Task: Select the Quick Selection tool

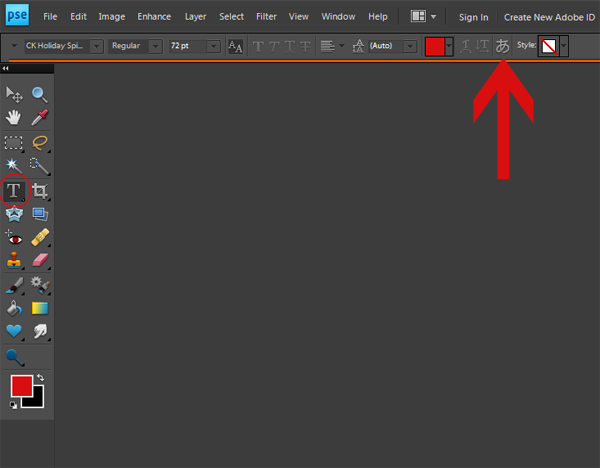Action: [40, 166]
